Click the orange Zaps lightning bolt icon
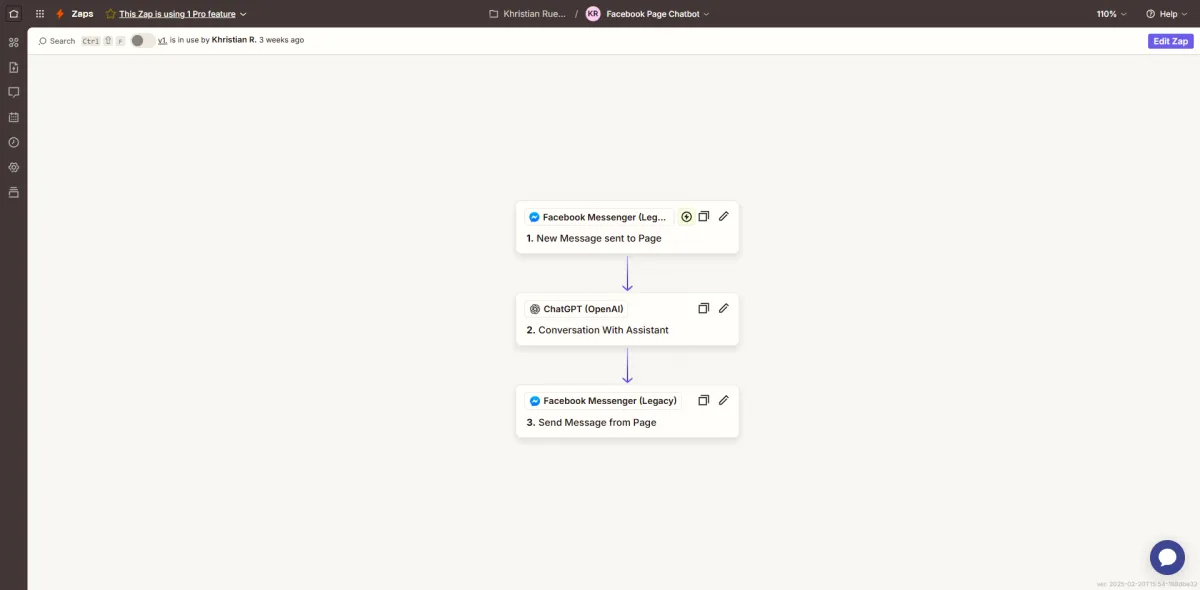1200x590 pixels. [x=60, y=14]
